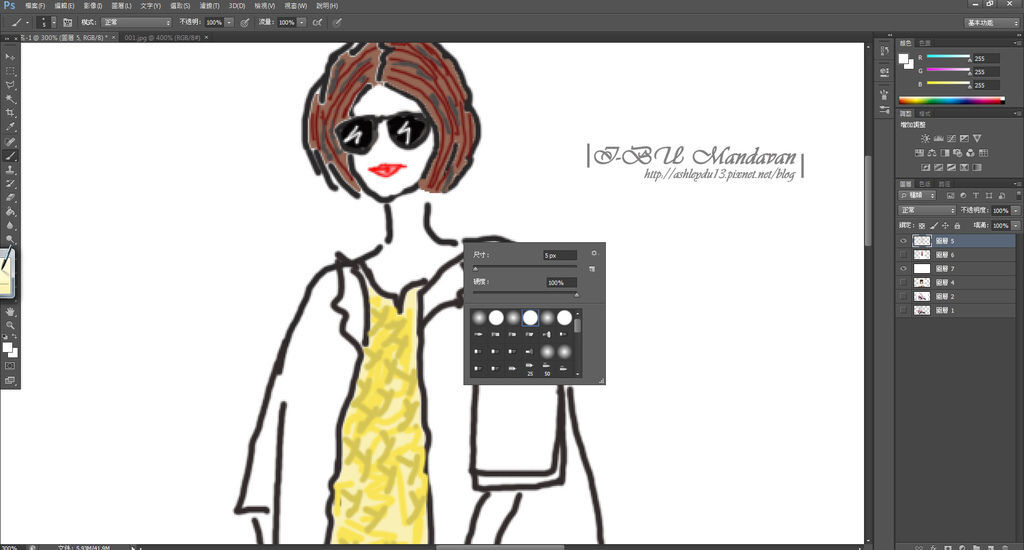Select the Eraser tool
Image resolution: width=1024 pixels, height=550 pixels.
tap(10, 198)
